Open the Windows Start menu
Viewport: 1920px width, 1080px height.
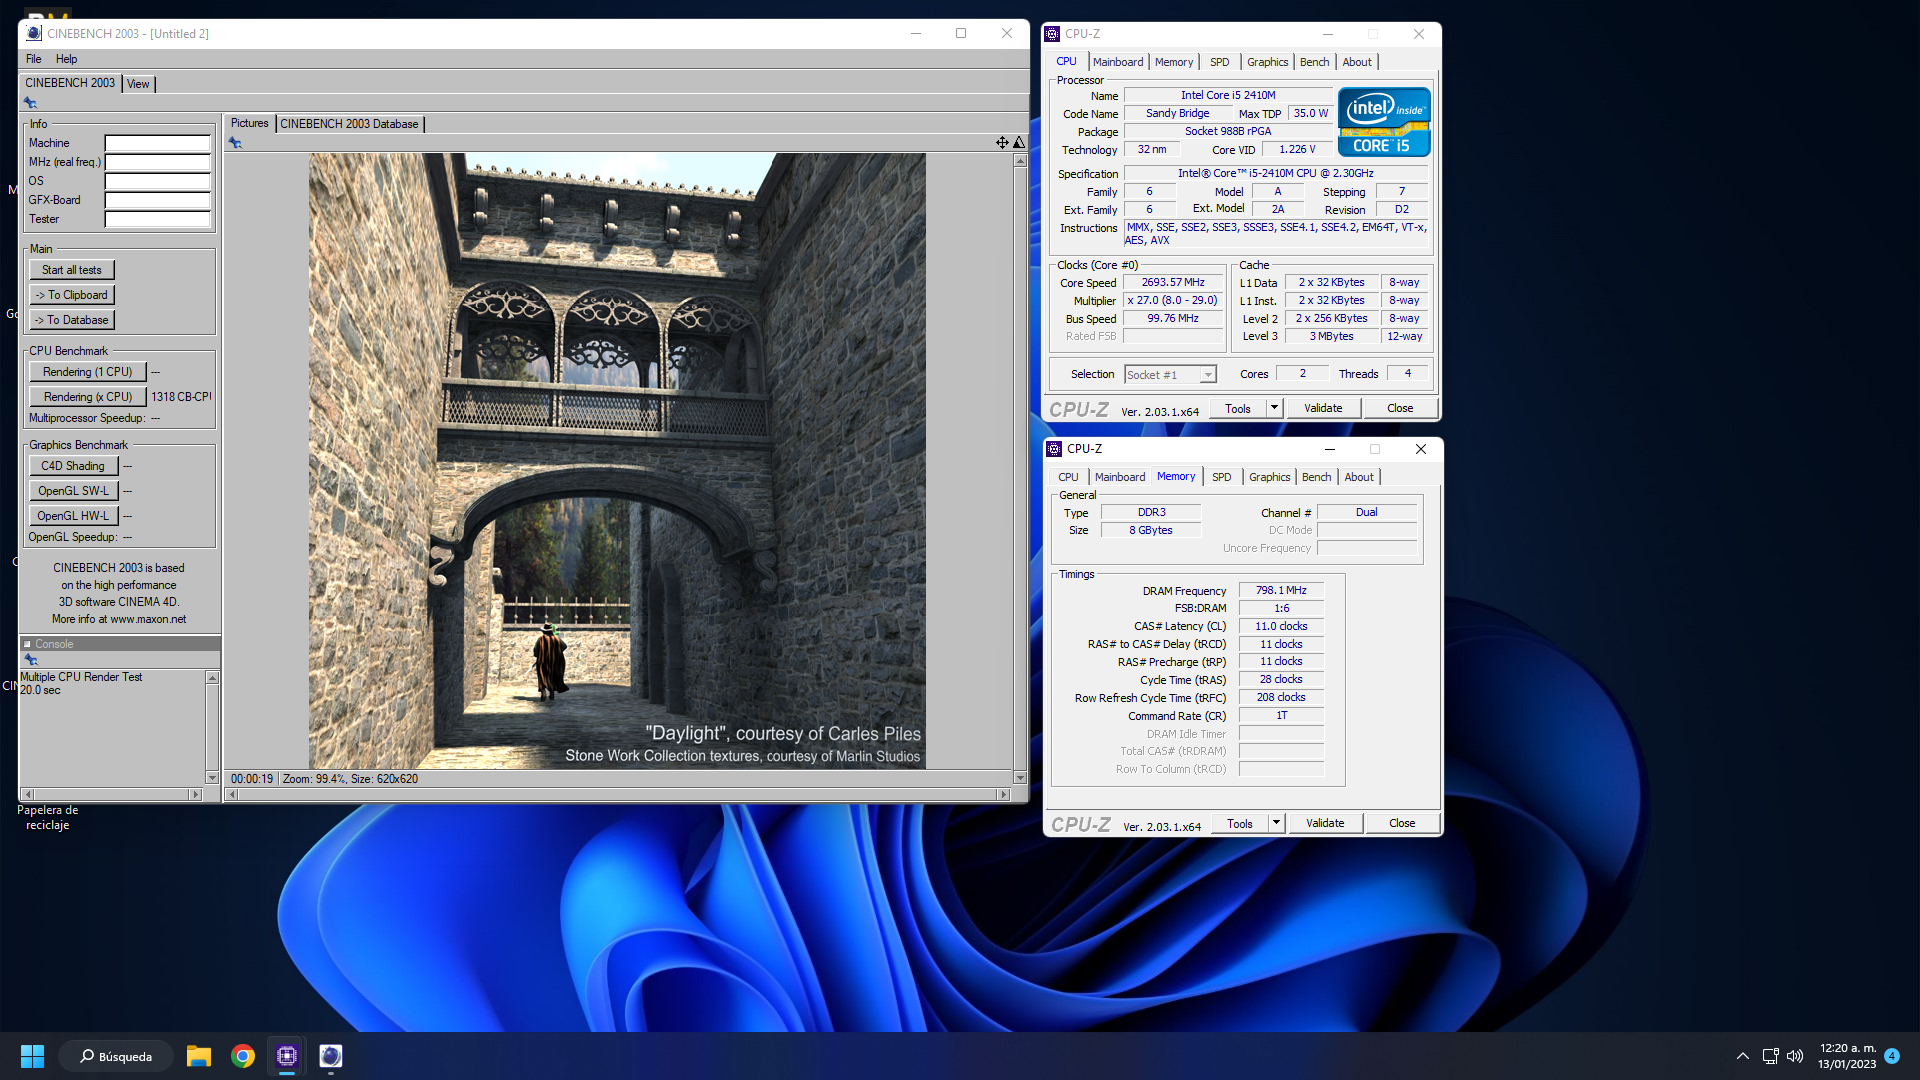click(32, 1056)
